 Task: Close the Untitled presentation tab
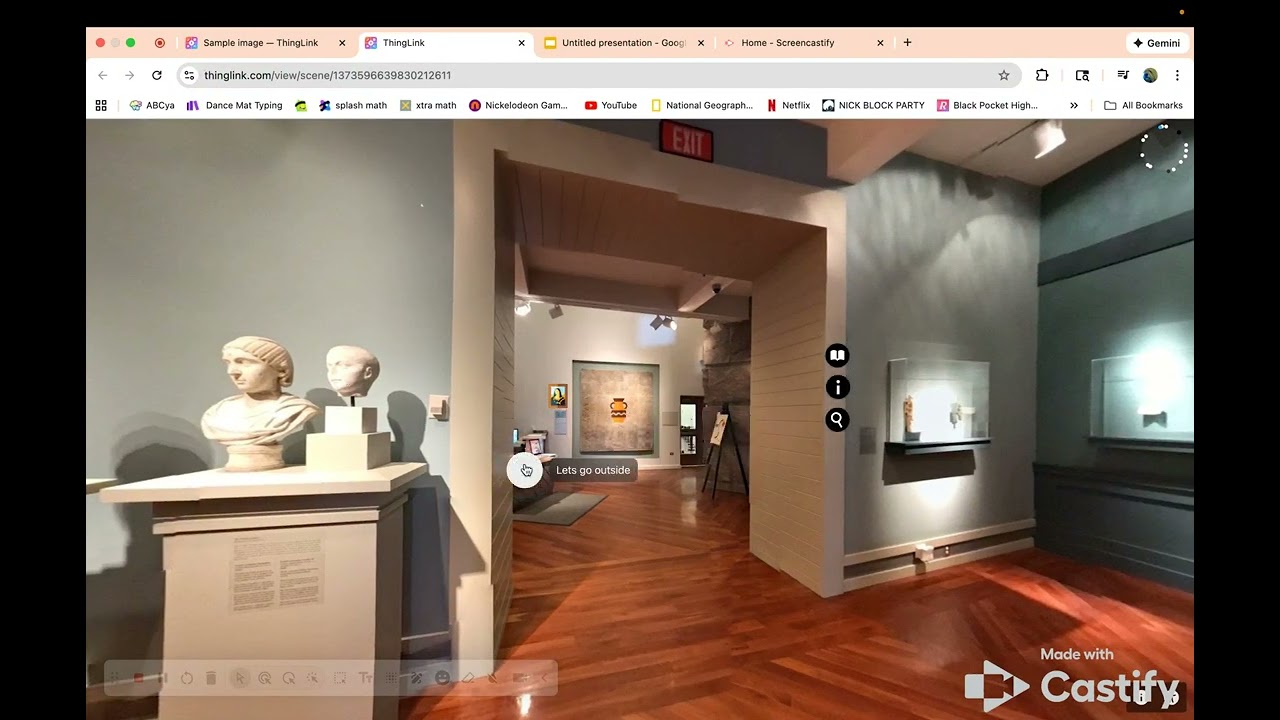click(x=701, y=43)
